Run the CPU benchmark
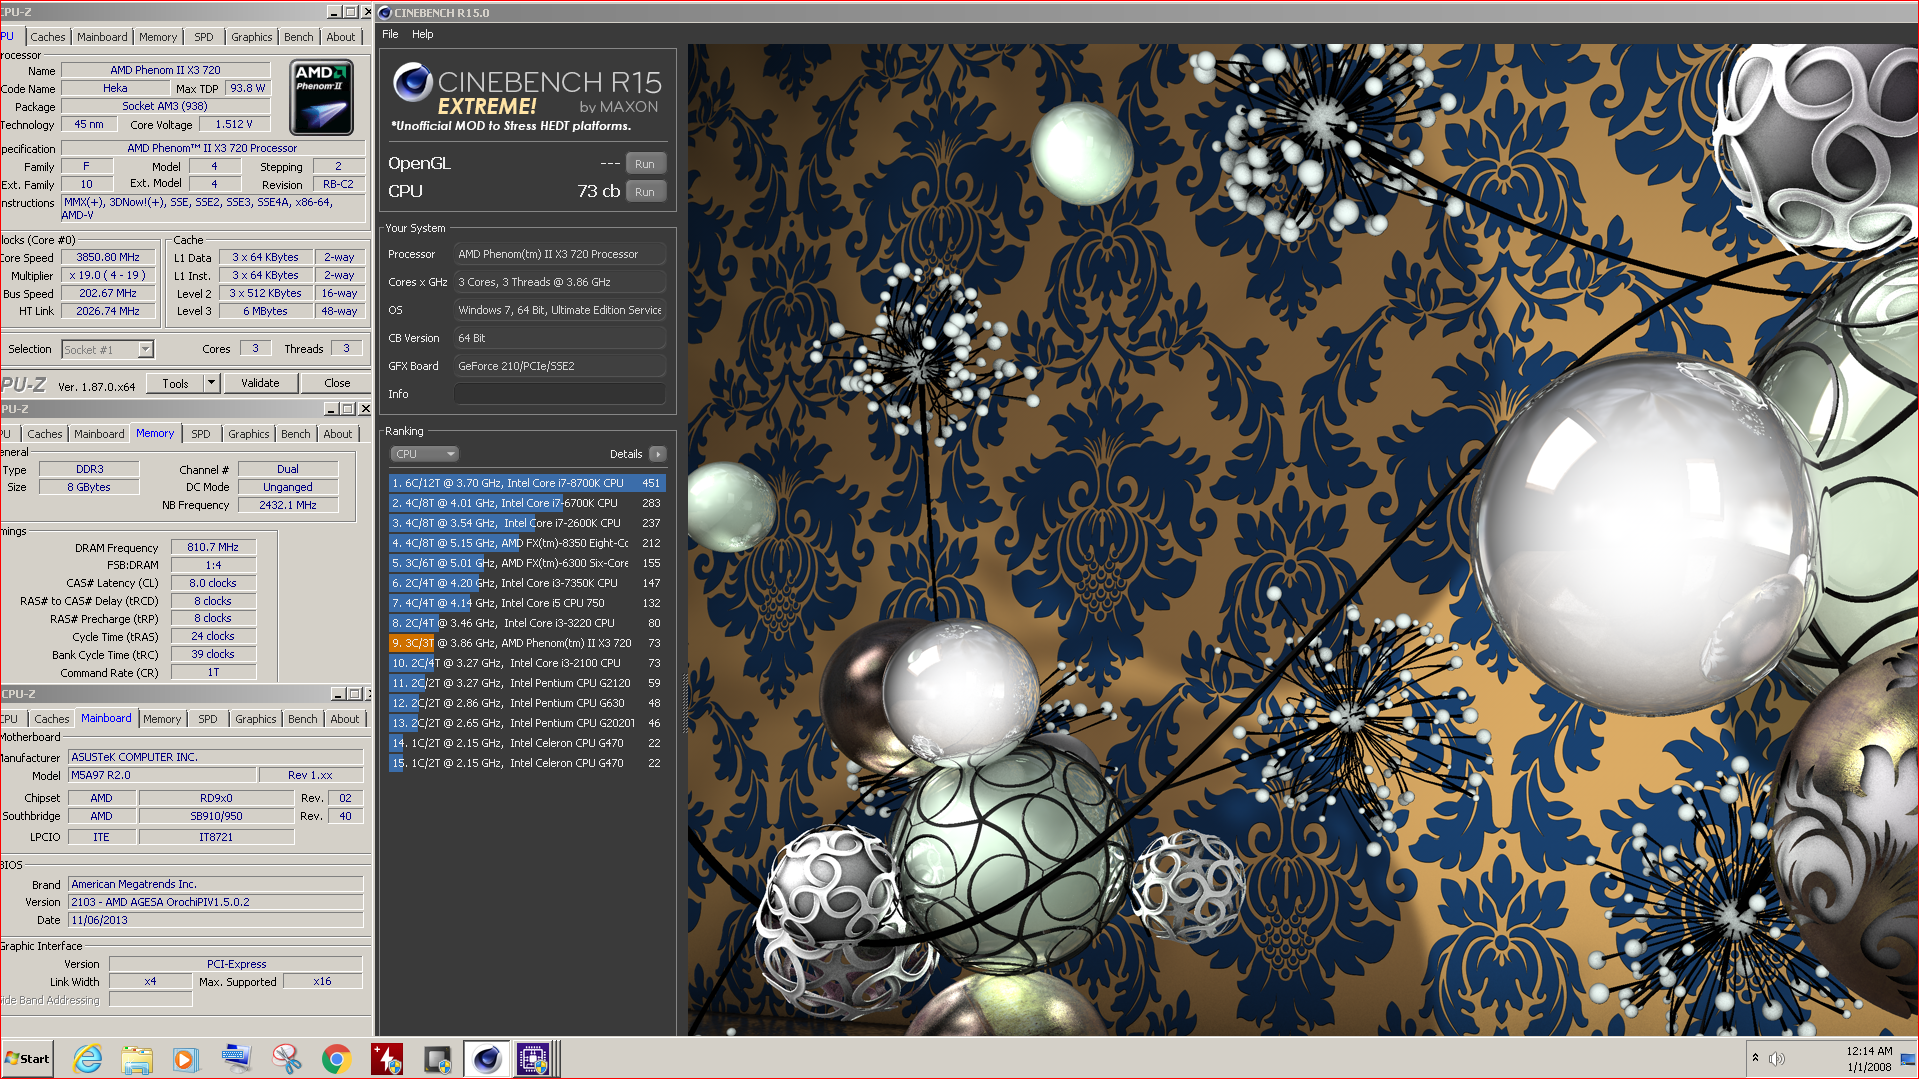1919x1079 pixels. tap(645, 192)
